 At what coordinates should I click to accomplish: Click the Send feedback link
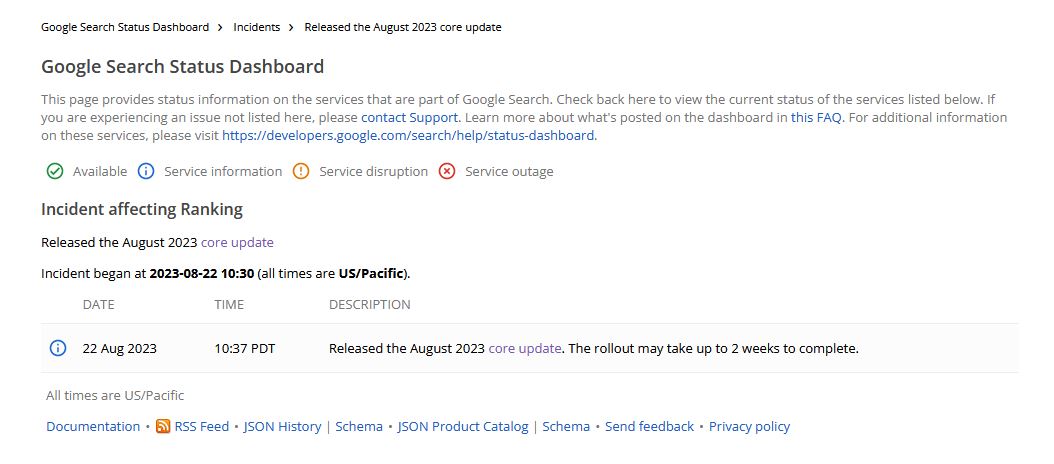click(x=649, y=426)
